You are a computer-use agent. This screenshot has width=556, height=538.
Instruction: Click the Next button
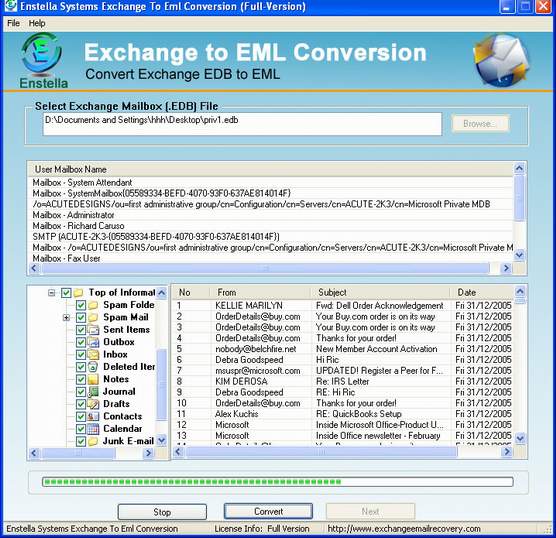click(370, 511)
